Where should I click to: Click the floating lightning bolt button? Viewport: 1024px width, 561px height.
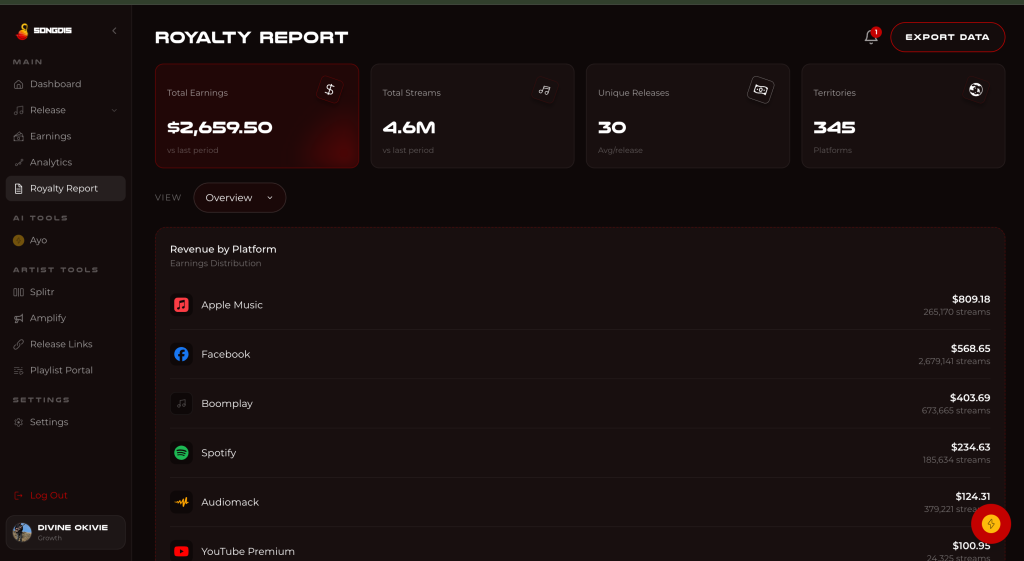point(991,524)
